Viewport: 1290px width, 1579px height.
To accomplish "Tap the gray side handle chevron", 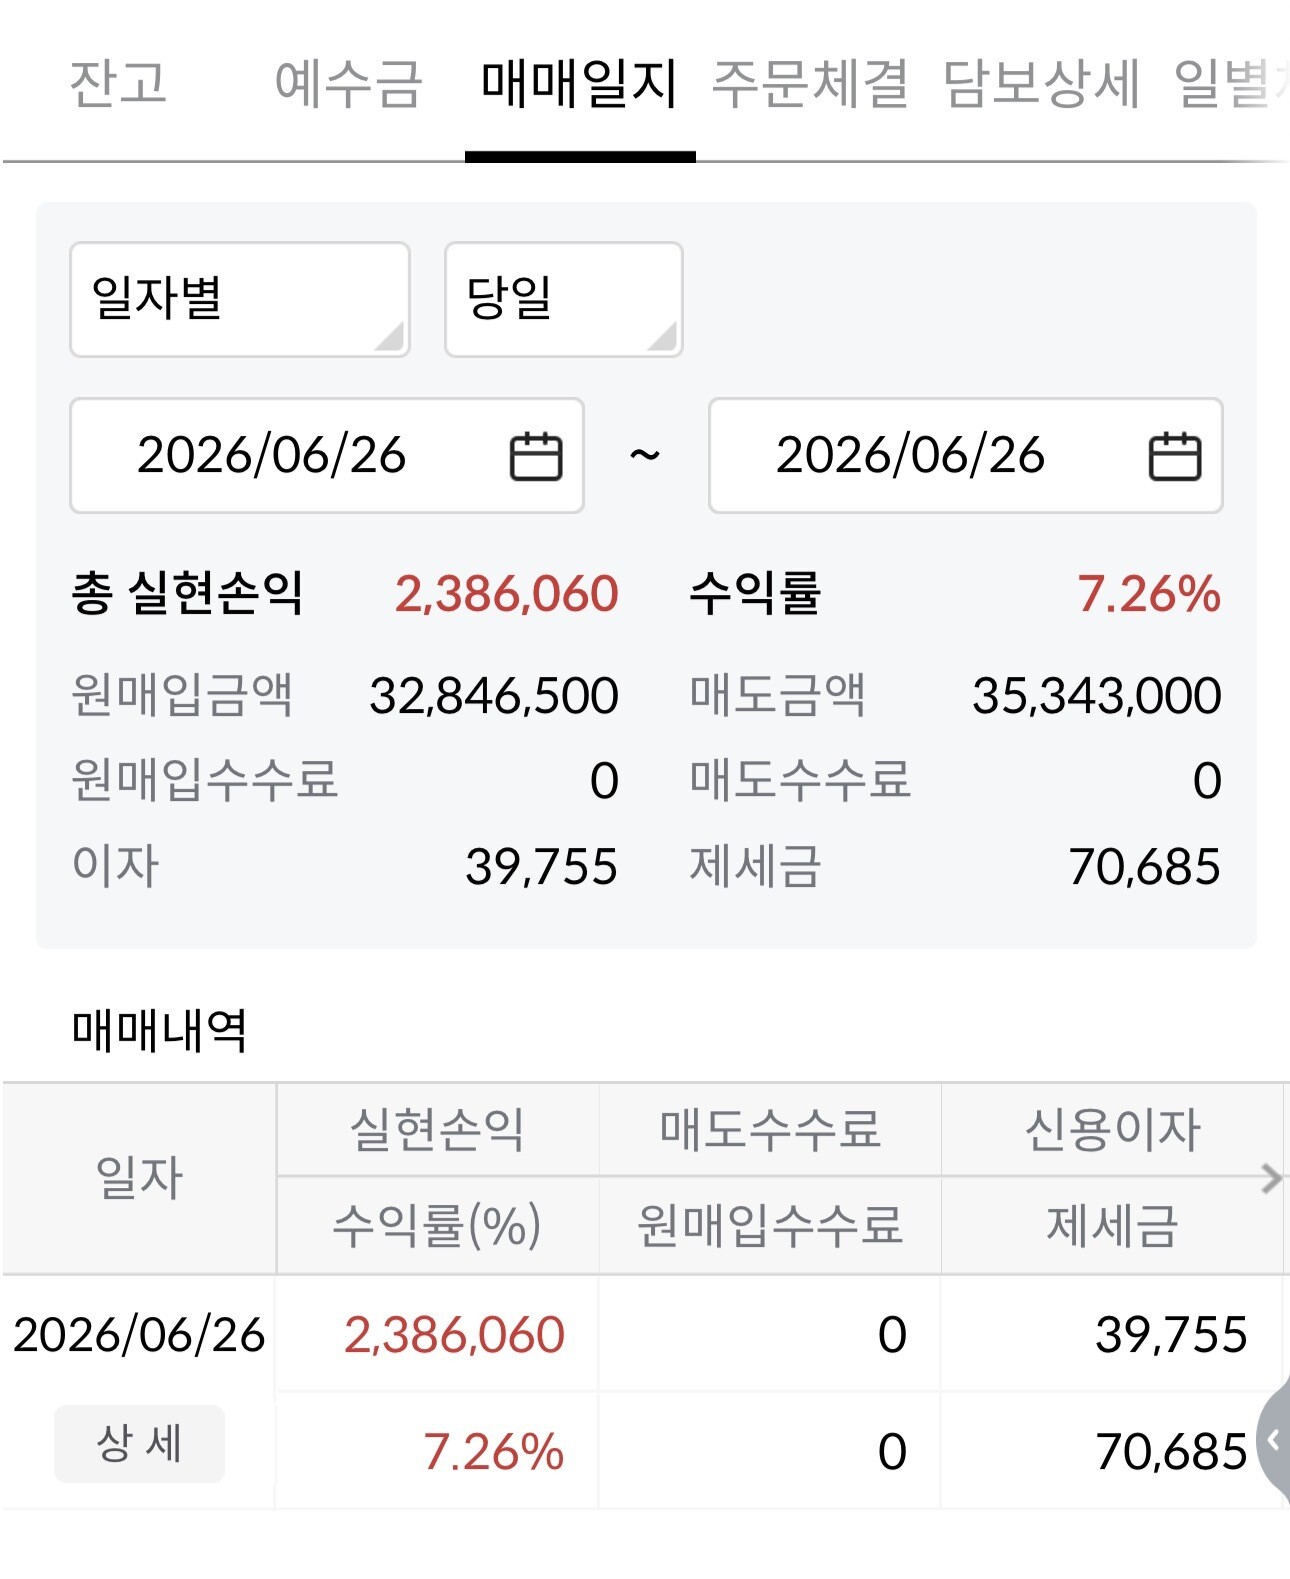I will point(1274,1440).
